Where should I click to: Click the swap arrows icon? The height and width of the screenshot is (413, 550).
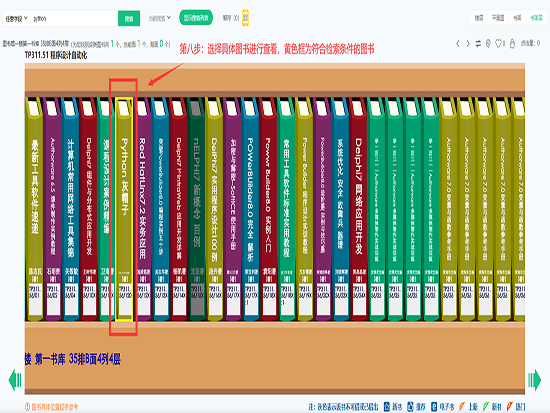click(x=478, y=44)
